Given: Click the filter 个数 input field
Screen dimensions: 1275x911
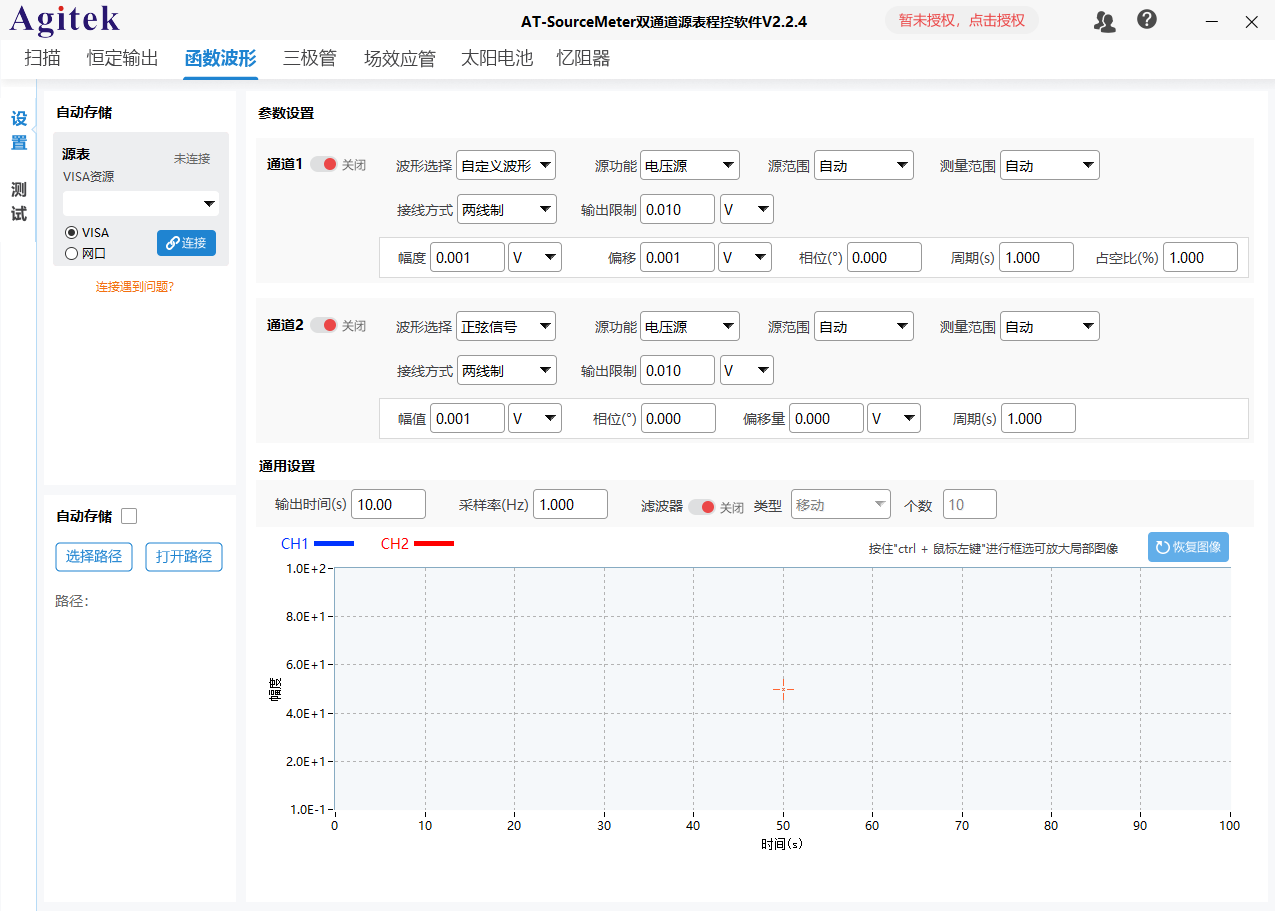Looking at the screenshot, I should click(x=970, y=505).
